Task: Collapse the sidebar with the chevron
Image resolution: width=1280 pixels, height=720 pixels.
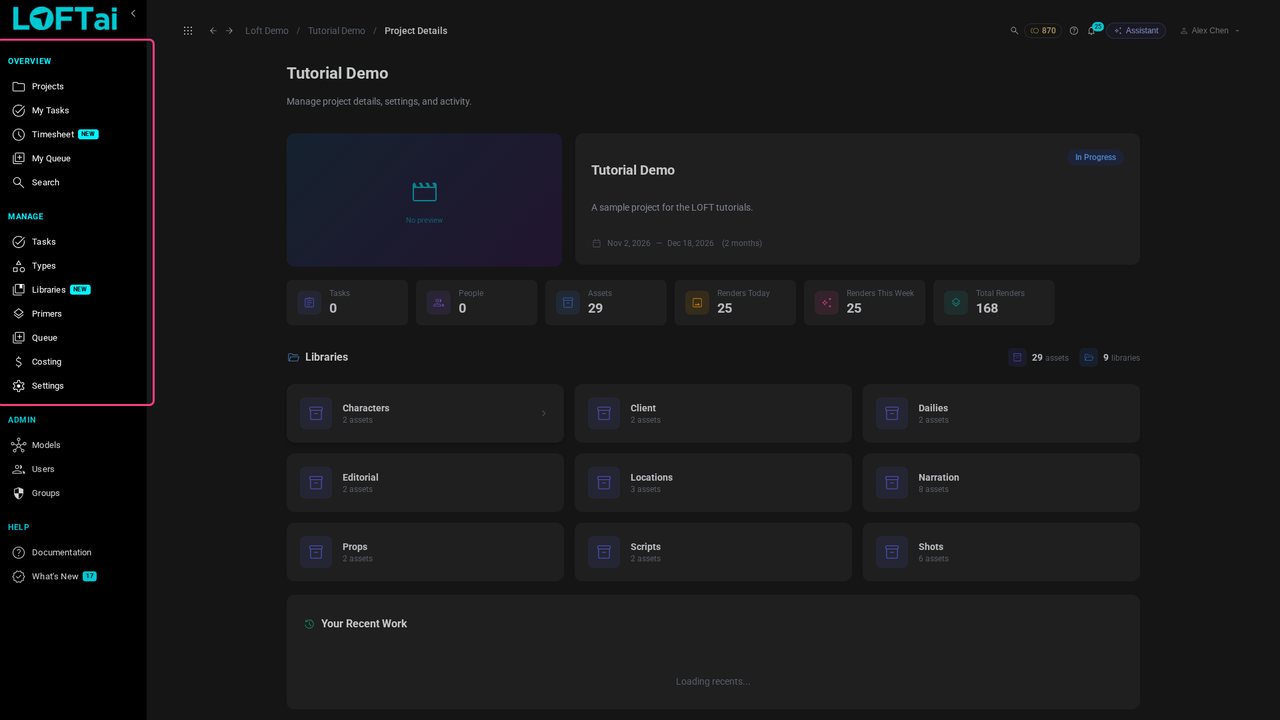Action: coord(133,14)
